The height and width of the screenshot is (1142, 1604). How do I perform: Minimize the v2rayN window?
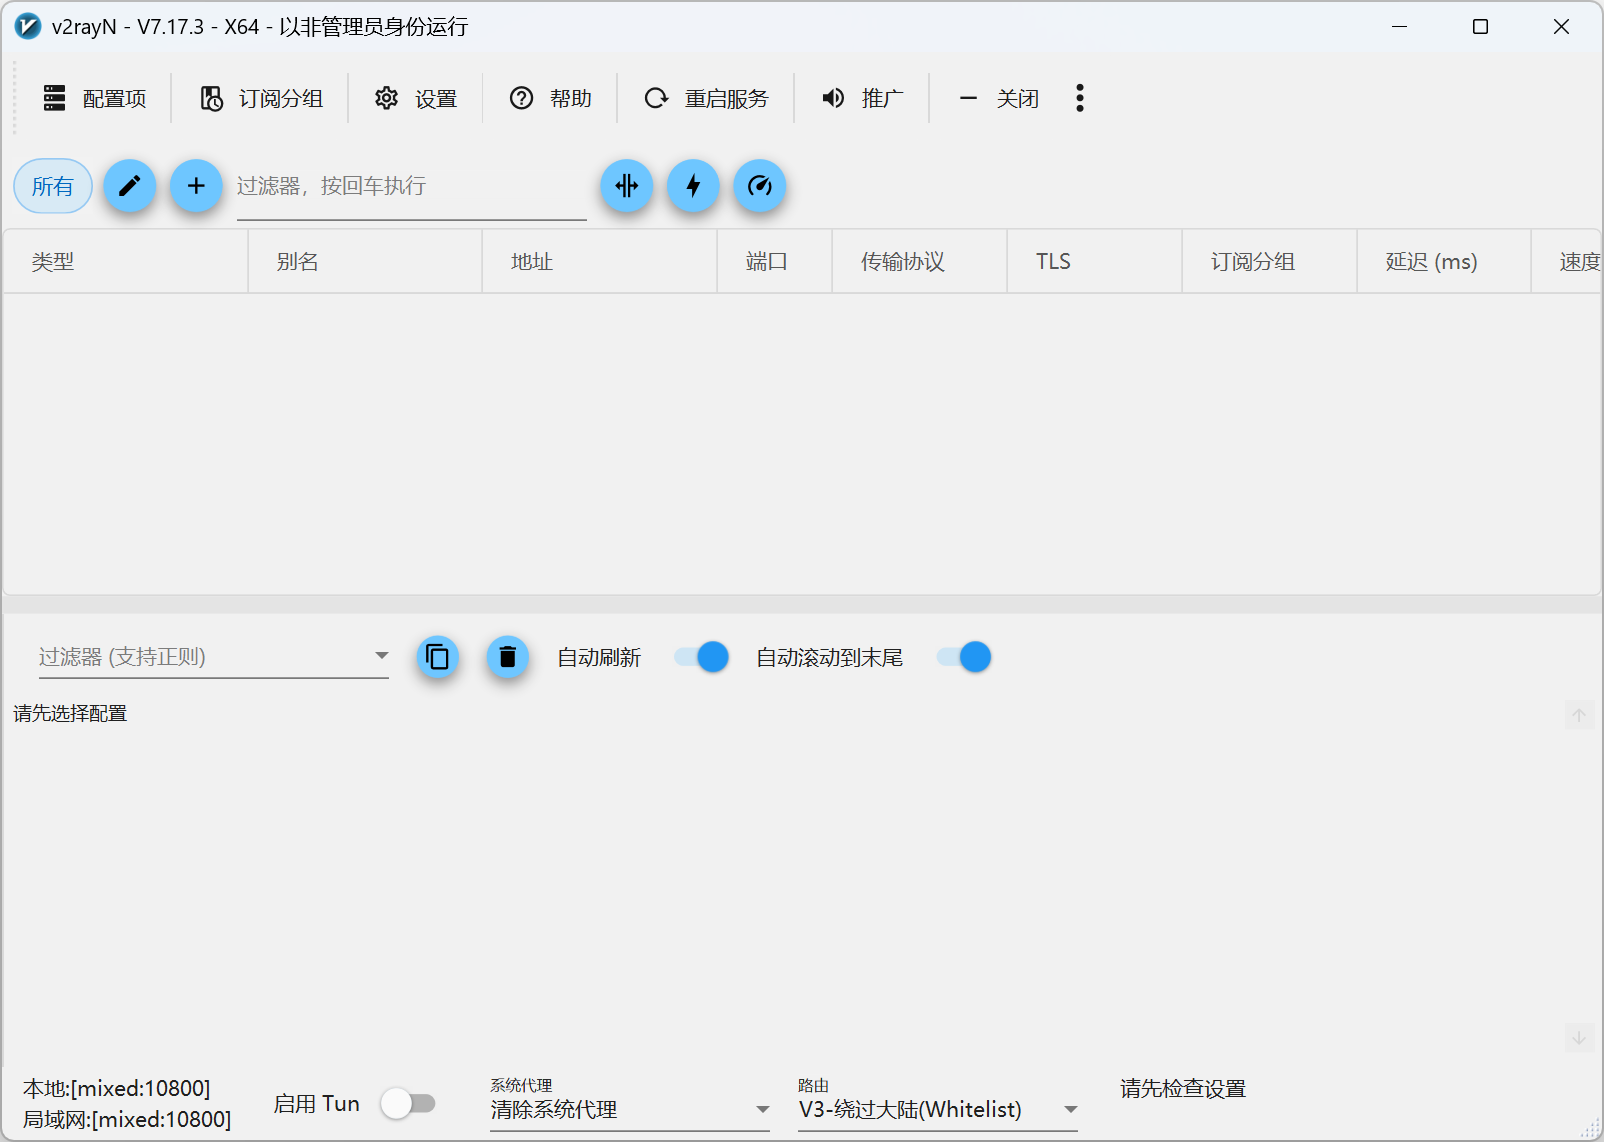[x=1400, y=27]
